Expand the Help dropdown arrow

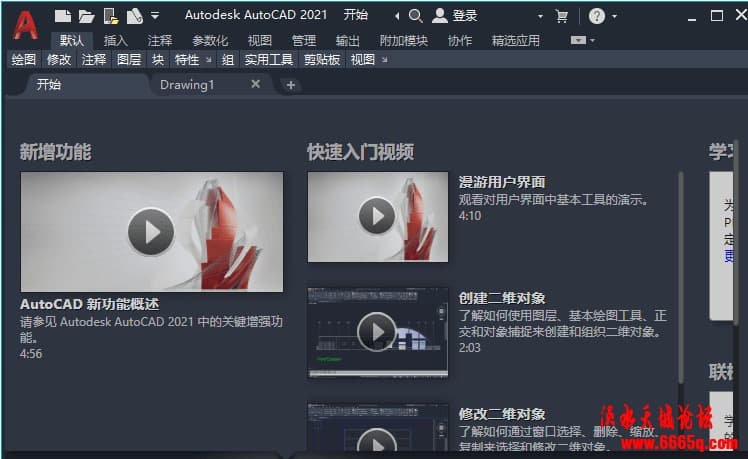pyautogui.click(x=614, y=16)
